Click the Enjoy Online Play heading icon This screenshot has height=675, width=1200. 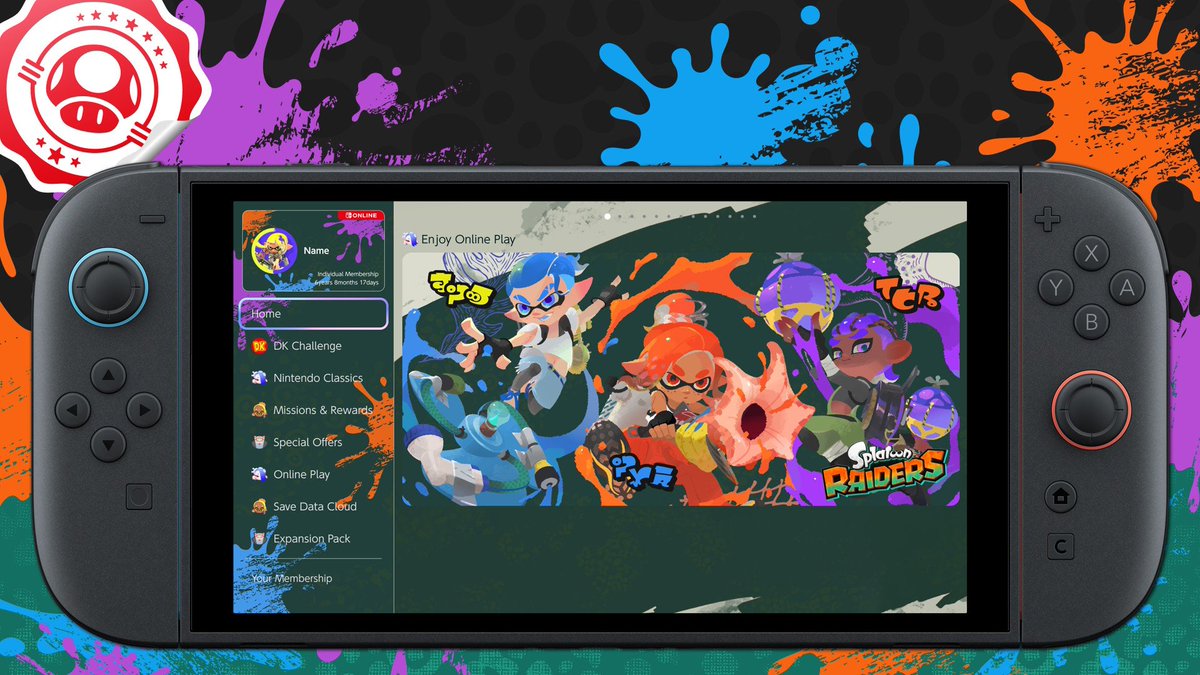point(410,240)
